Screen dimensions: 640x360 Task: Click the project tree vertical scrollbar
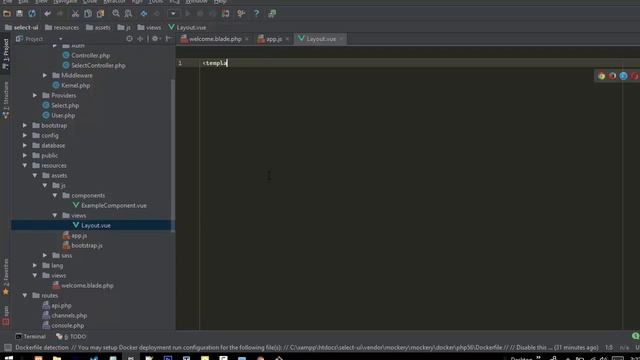173,155
